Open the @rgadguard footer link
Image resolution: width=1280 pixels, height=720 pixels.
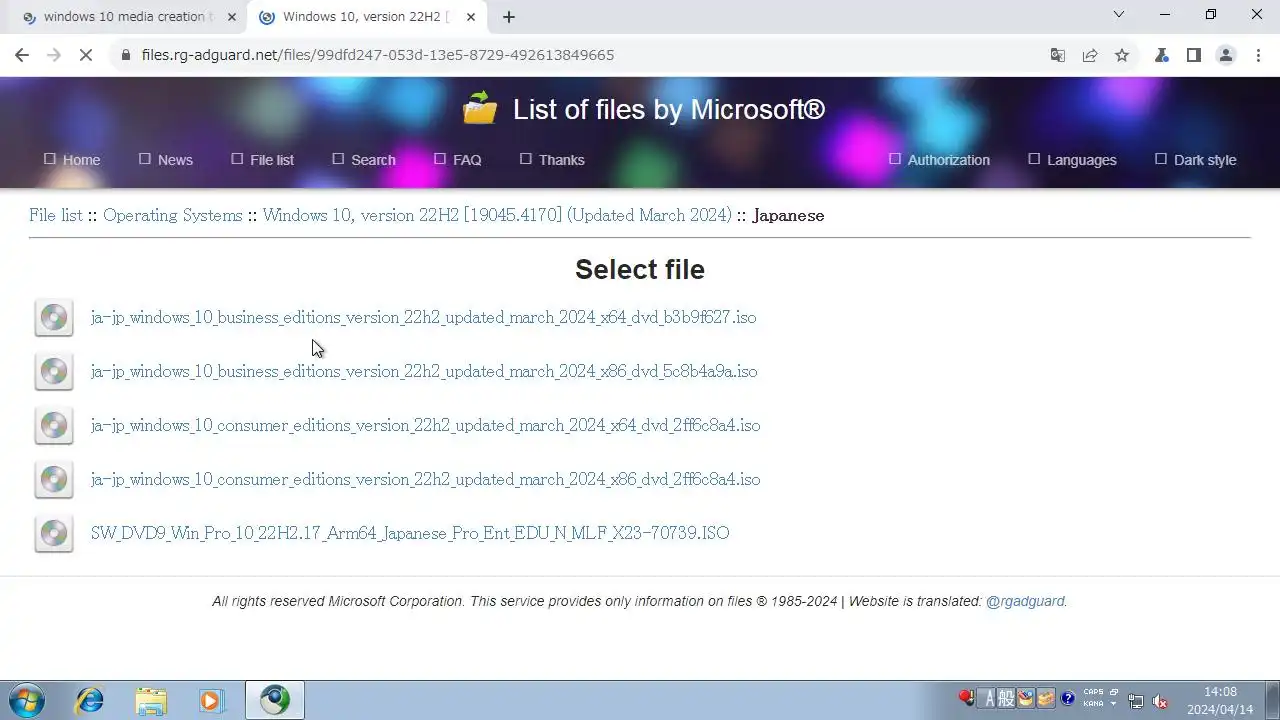[1025, 601]
